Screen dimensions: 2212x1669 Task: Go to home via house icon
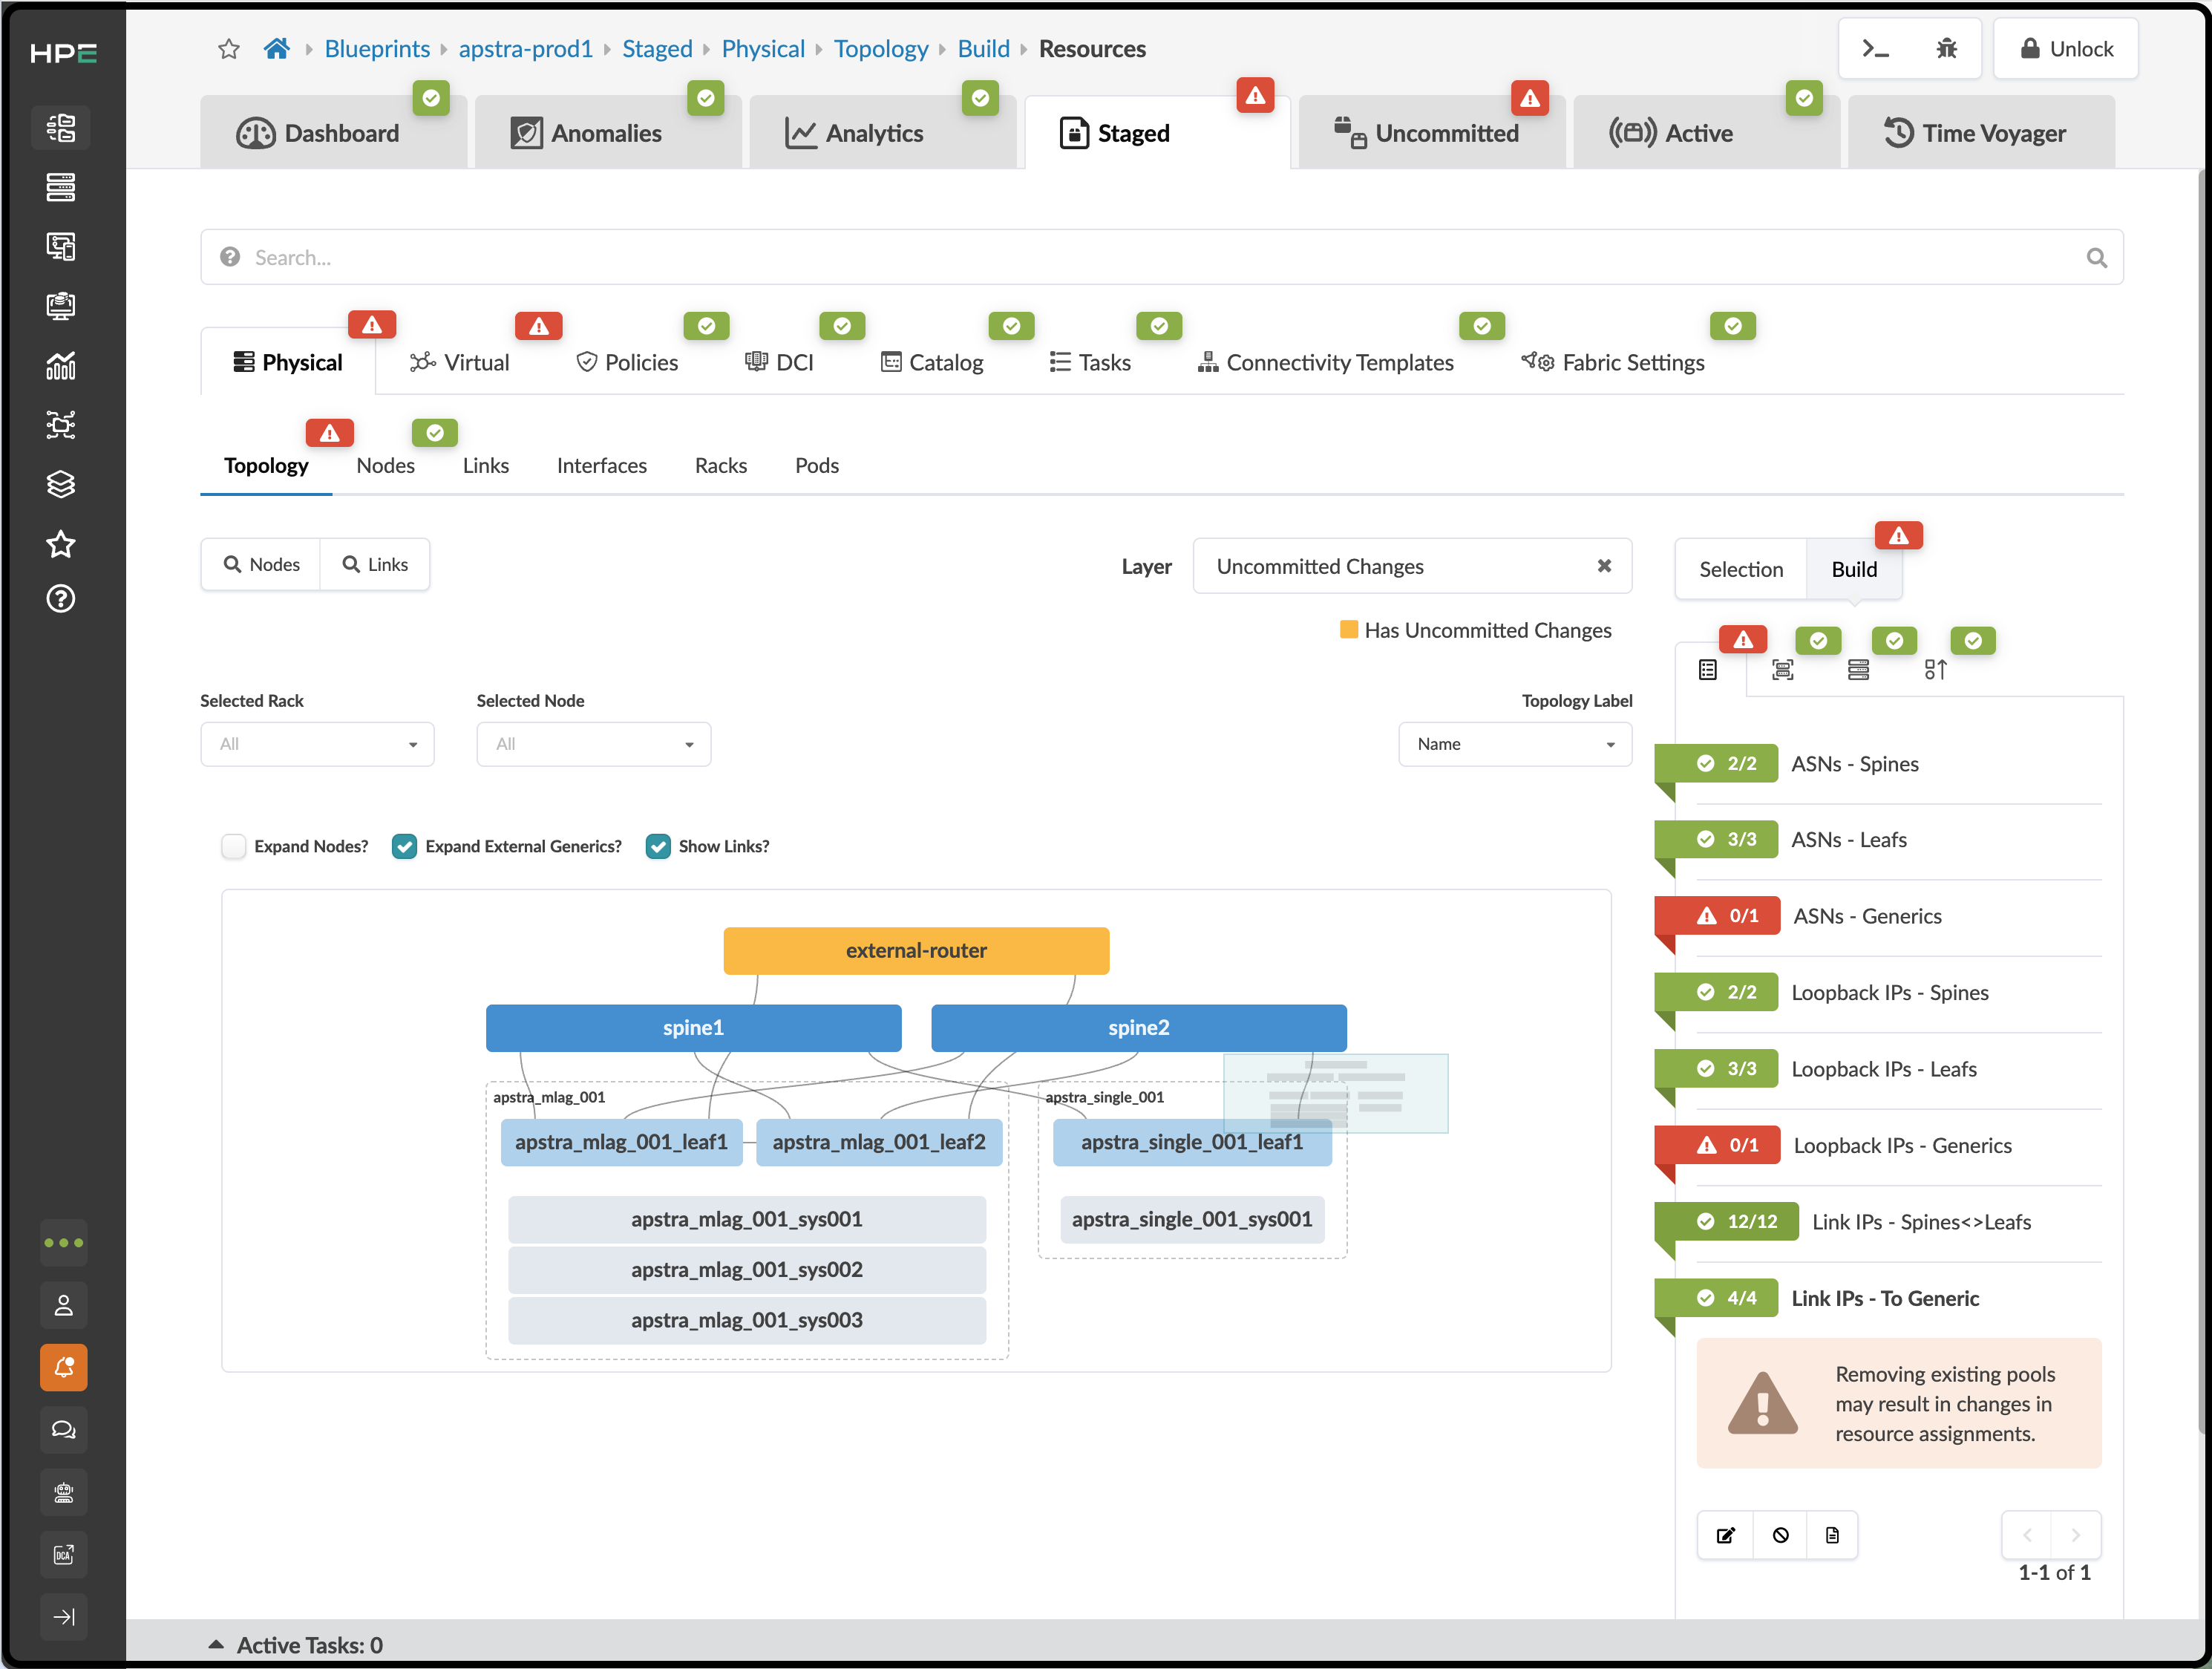(x=277, y=48)
